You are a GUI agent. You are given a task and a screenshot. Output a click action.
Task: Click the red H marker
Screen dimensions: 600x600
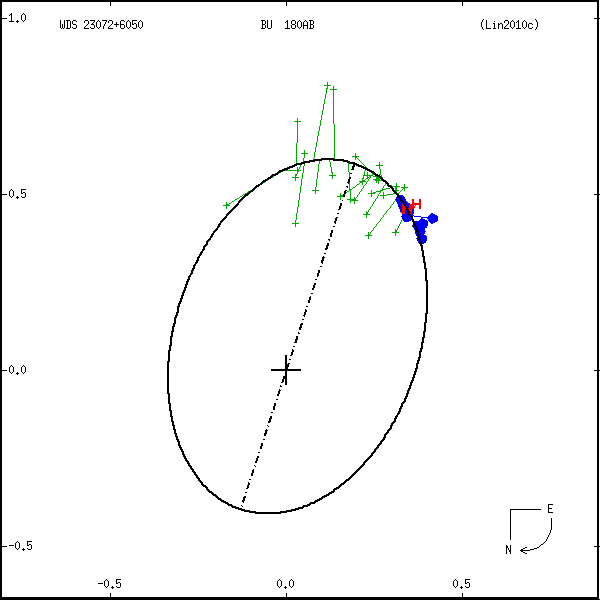pyautogui.click(x=416, y=204)
